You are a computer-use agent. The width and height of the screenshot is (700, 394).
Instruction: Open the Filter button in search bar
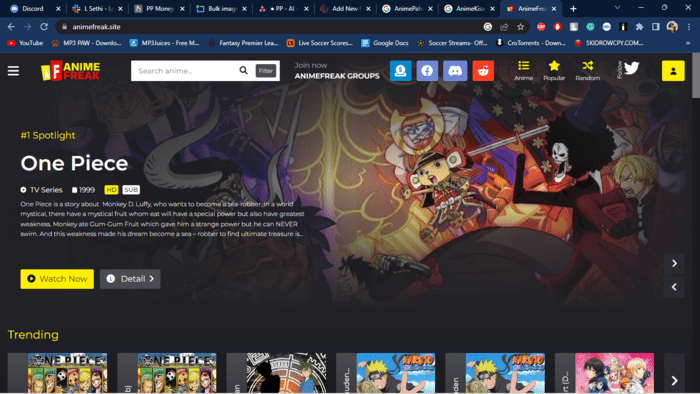tap(266, 71)
